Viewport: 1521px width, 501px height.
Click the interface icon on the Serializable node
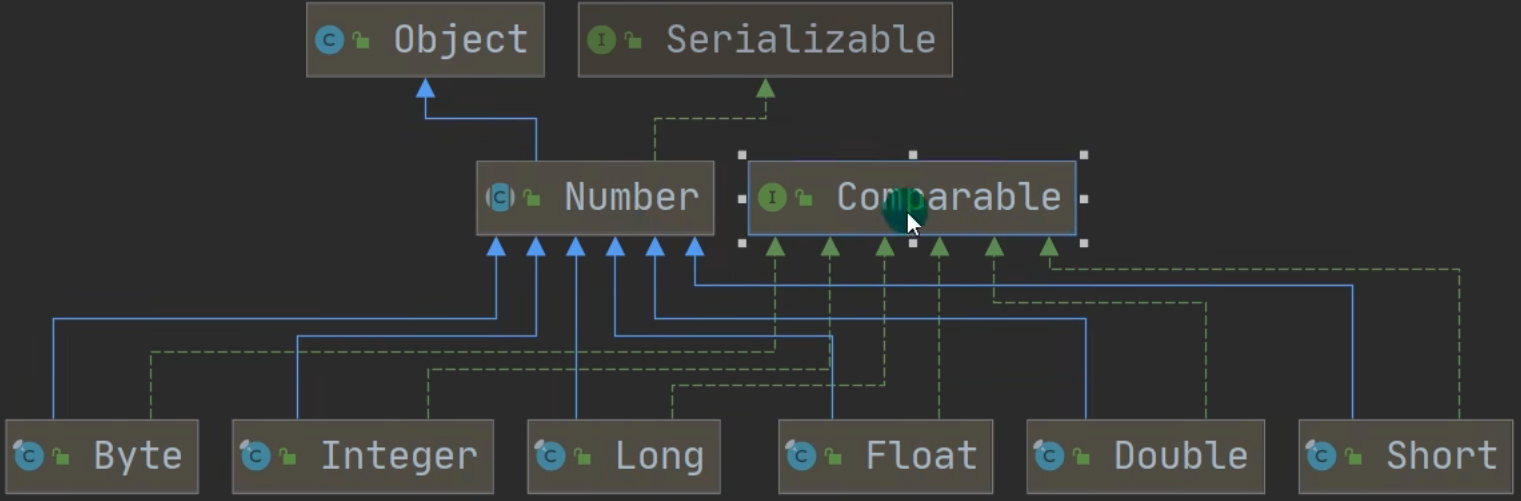601,40
